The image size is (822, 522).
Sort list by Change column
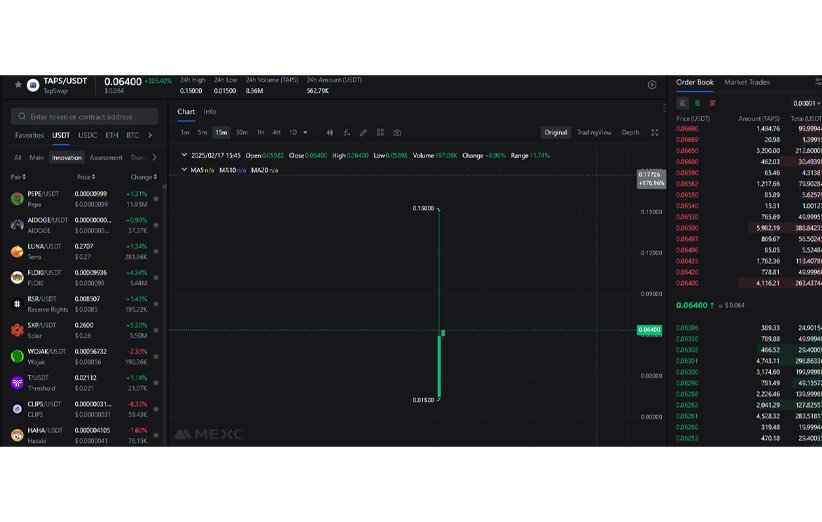144,177
